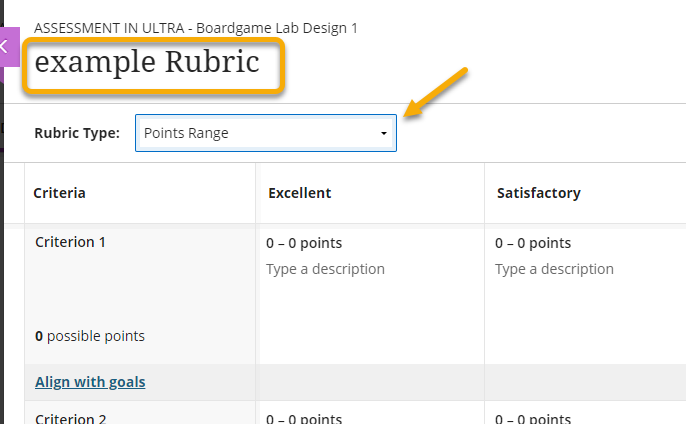Select the Criterion 1 title cell

tap(70, 242)
